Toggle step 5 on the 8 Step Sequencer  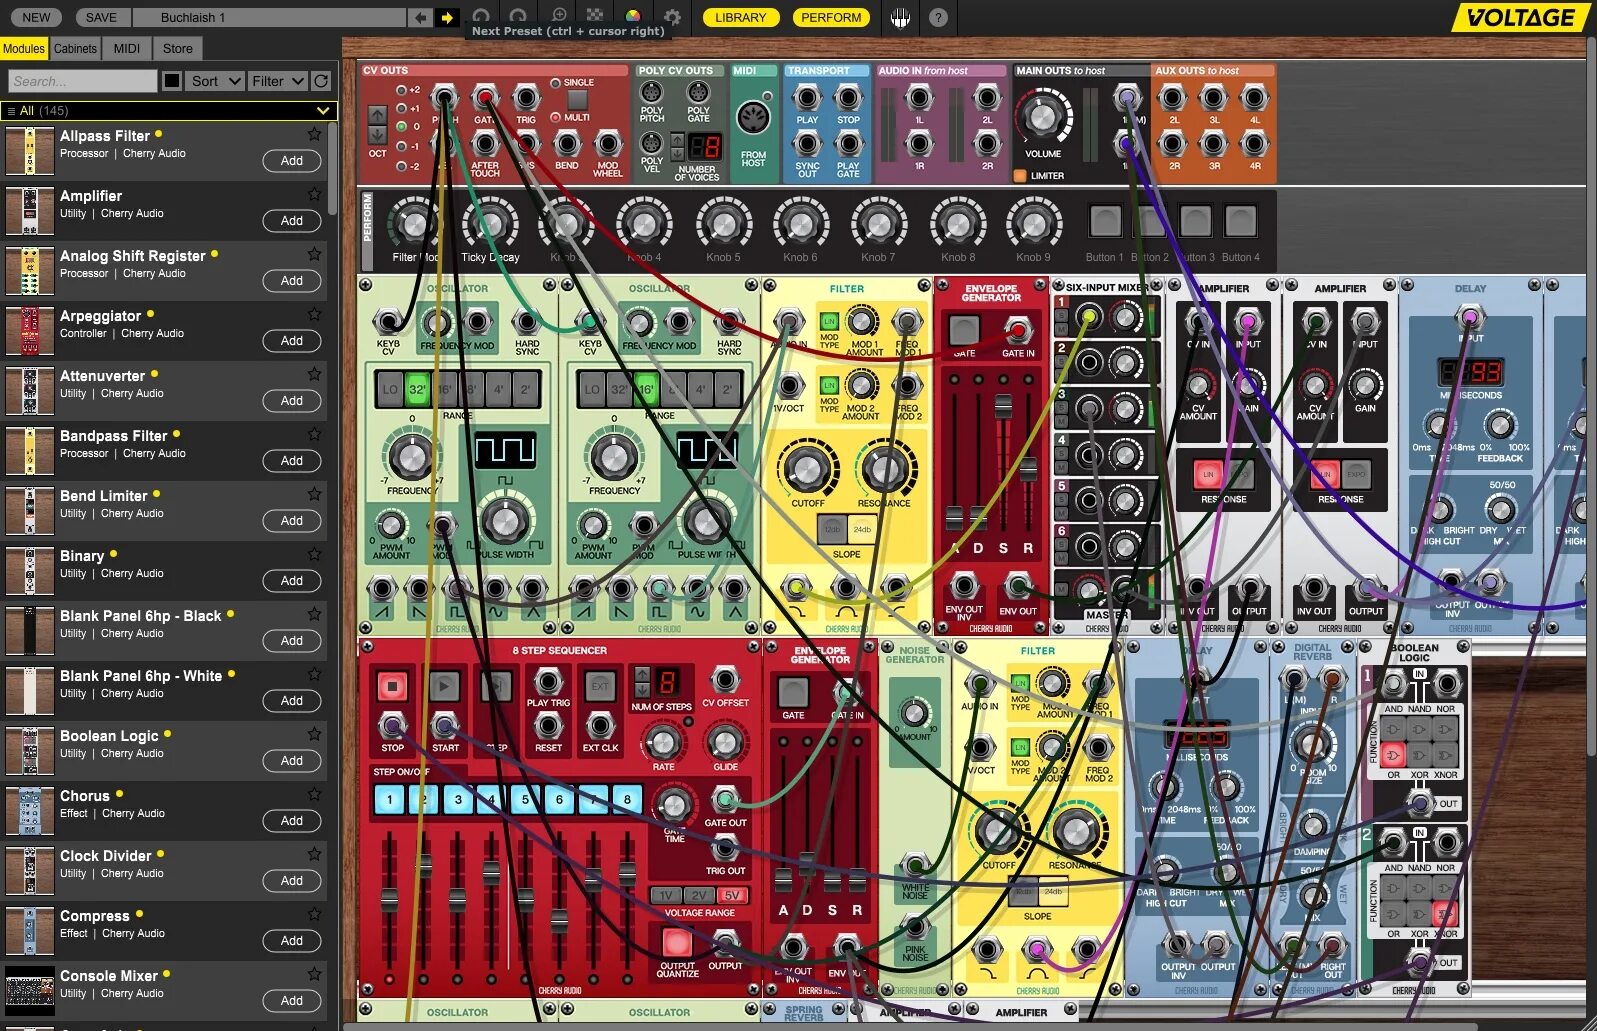coord(526,799)
